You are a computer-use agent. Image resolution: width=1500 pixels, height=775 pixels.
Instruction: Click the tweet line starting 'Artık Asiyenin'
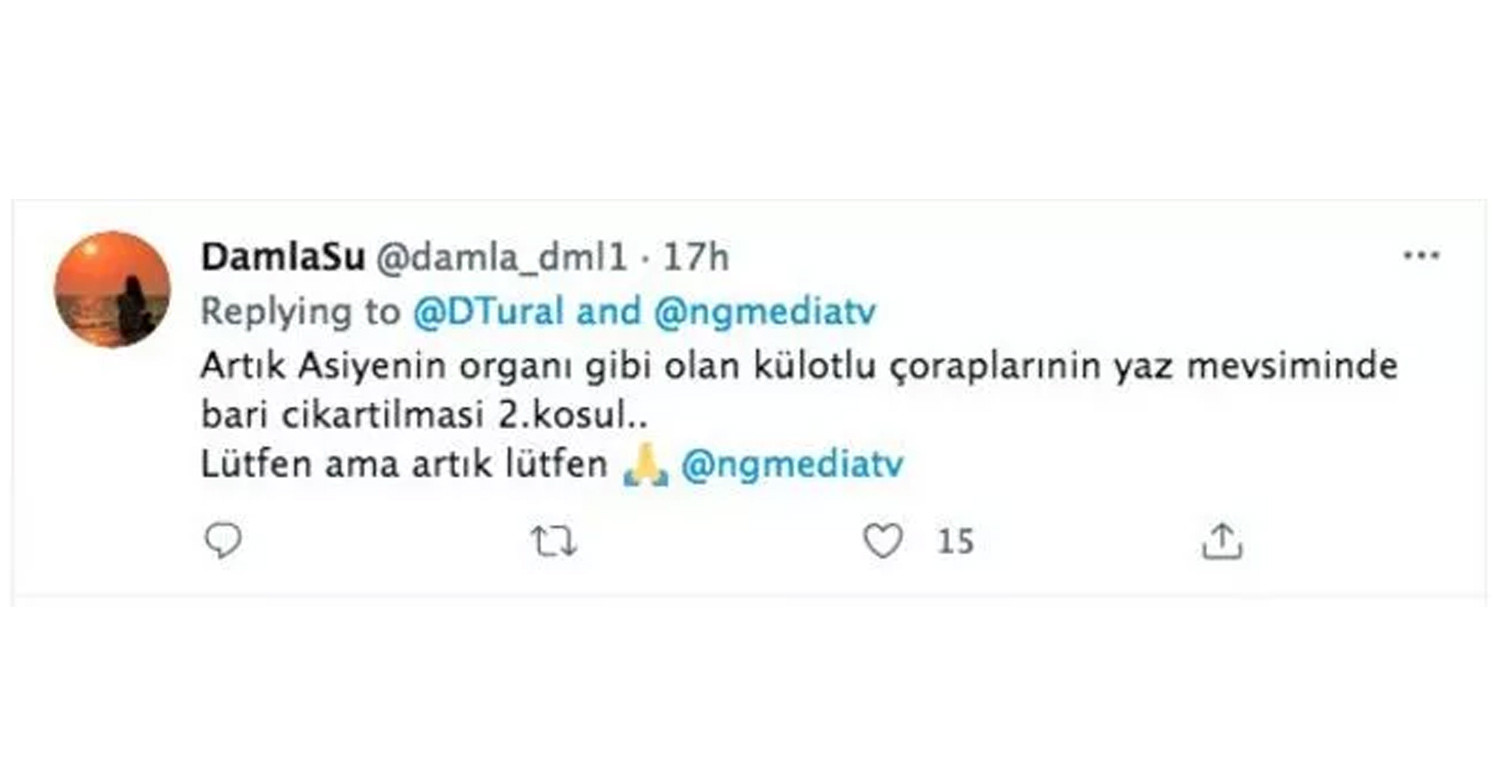click(x=799, y=367)
